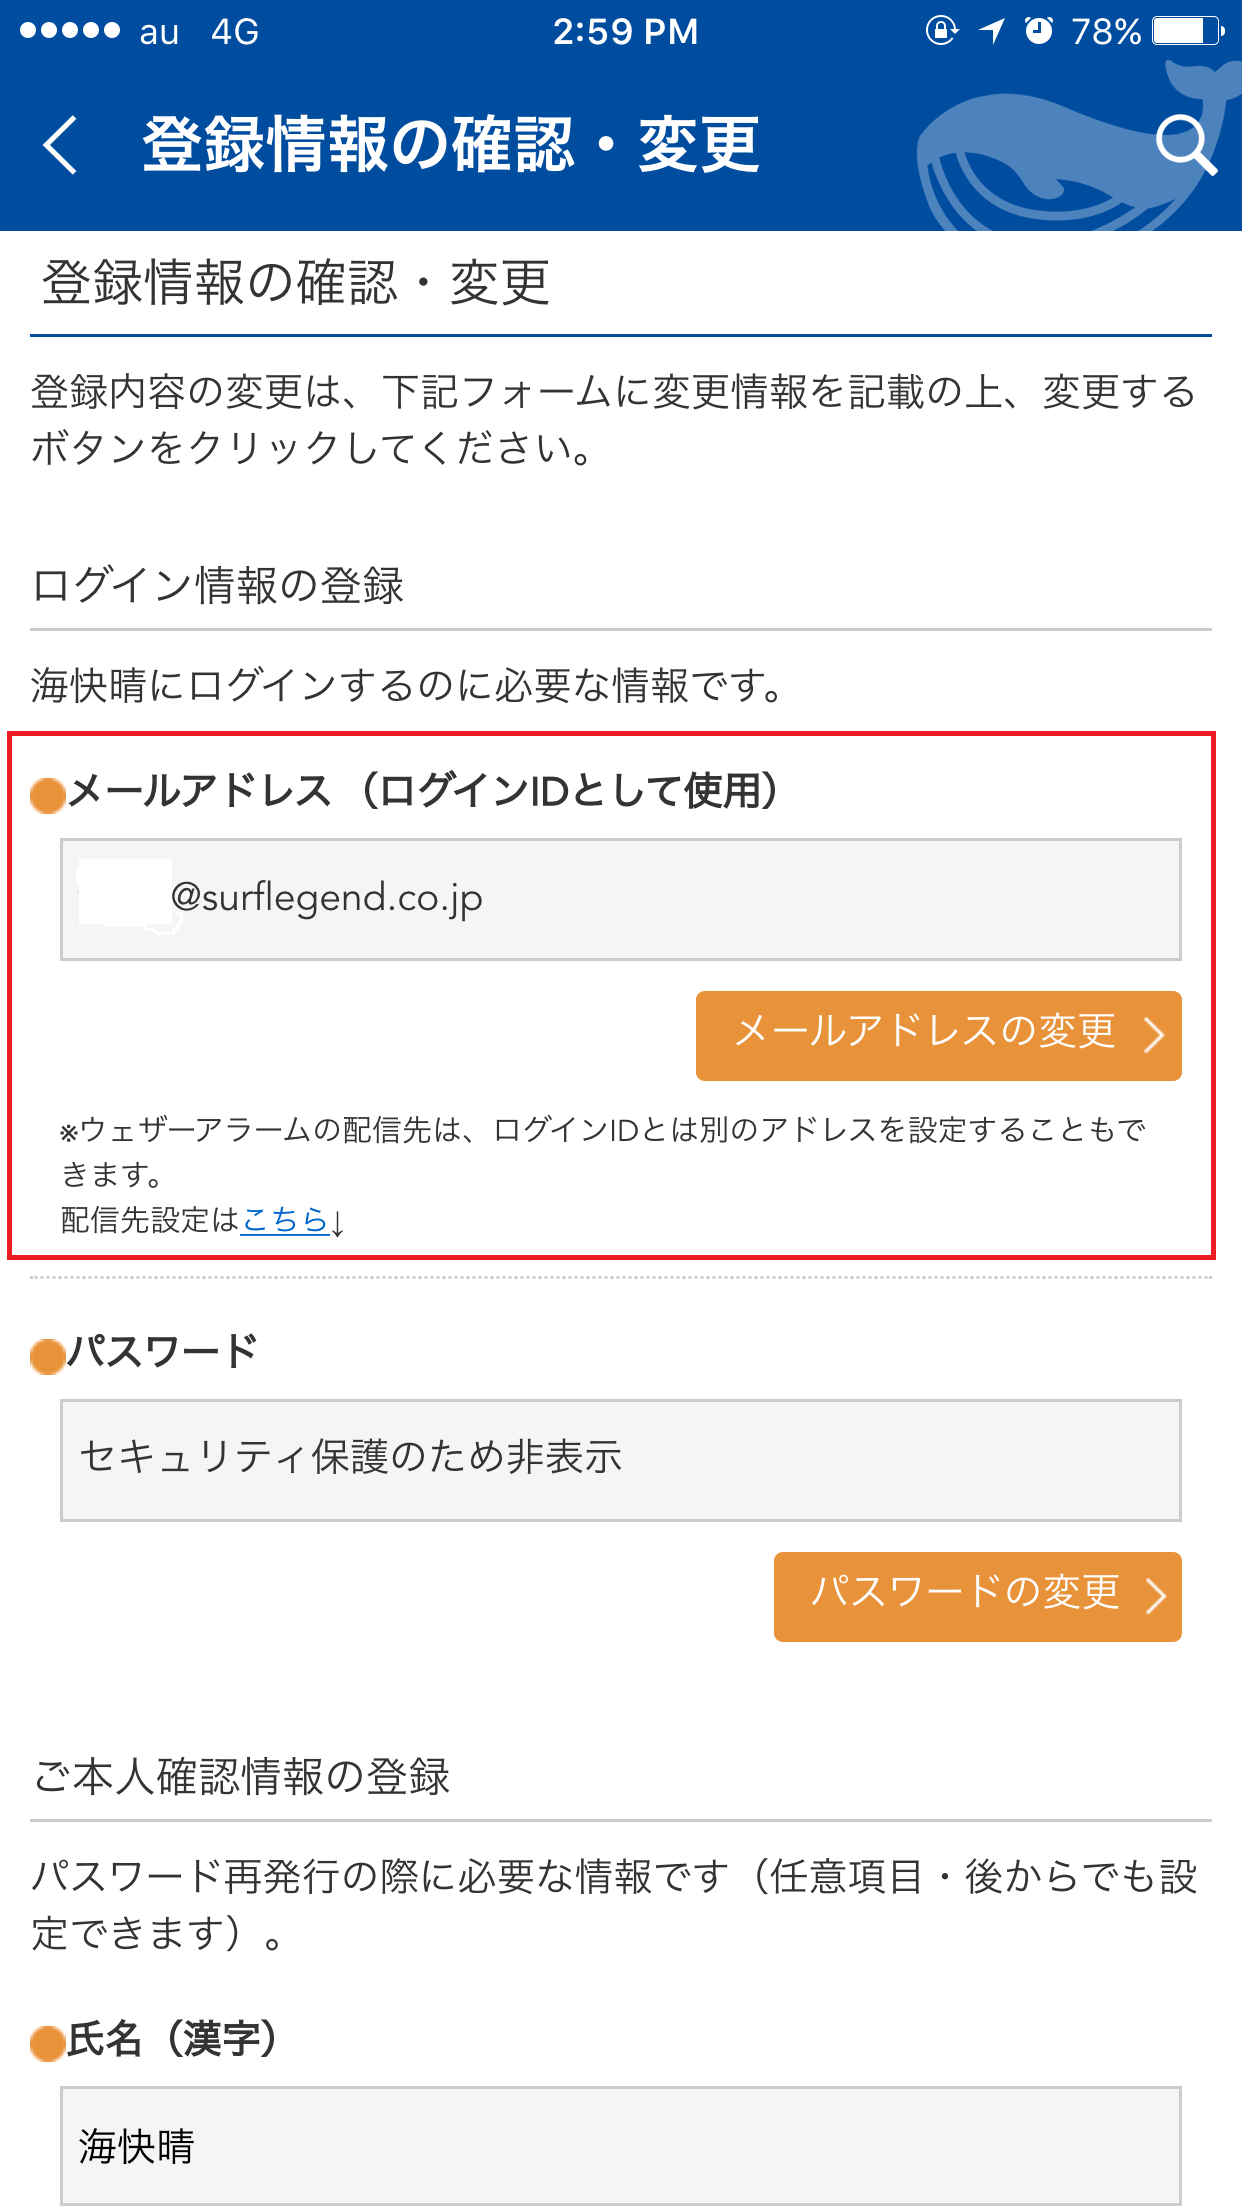Screen dimensions: 1242x2208
Task: Tap the chevron on メールアドレスの変更
Action: coord(1154,1036)
